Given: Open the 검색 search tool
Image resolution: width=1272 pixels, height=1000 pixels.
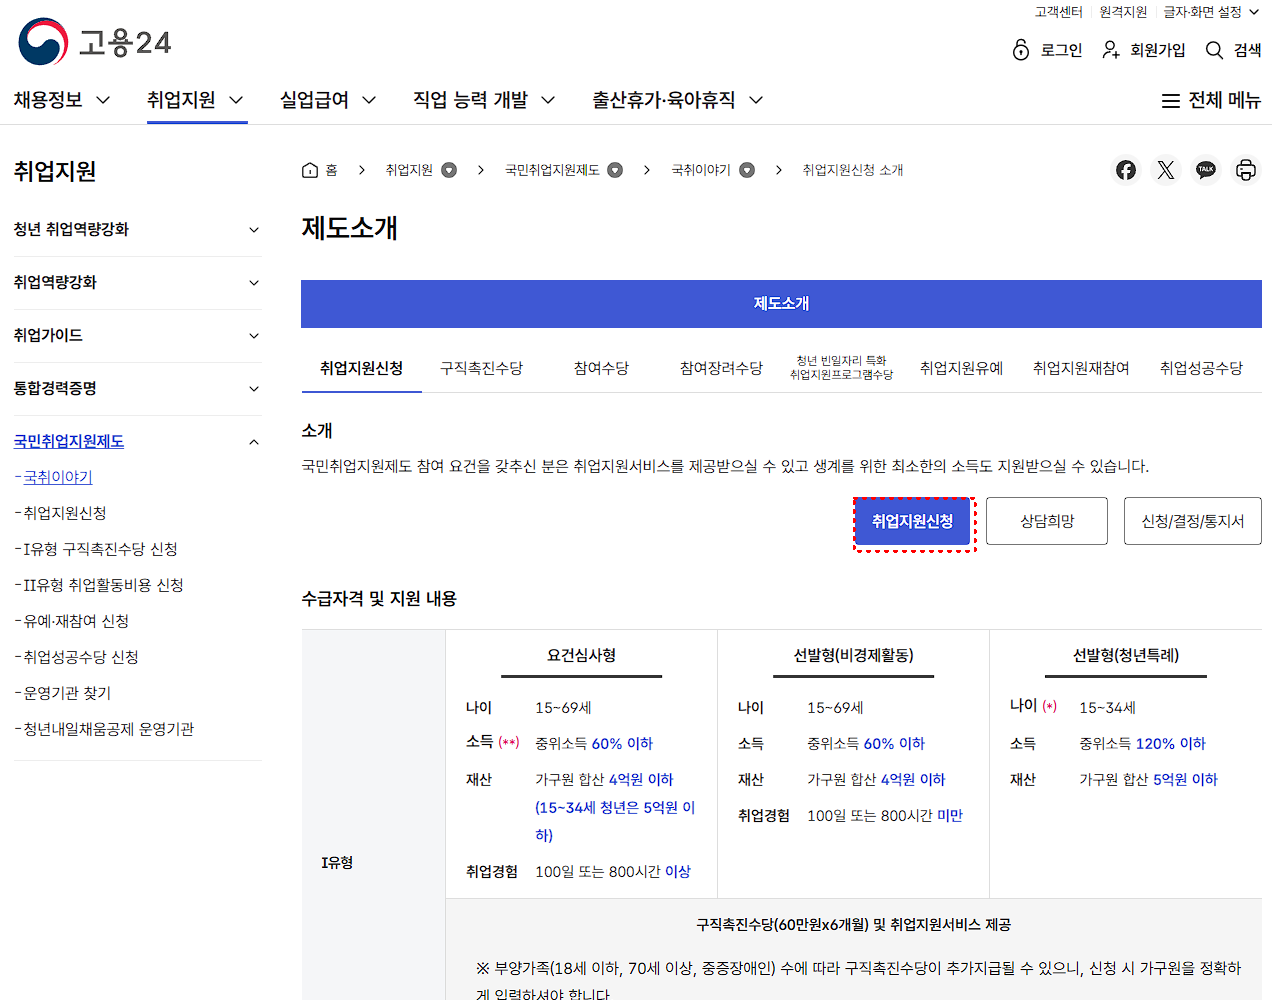Looking at the screenshot, I should (1233, 50).
